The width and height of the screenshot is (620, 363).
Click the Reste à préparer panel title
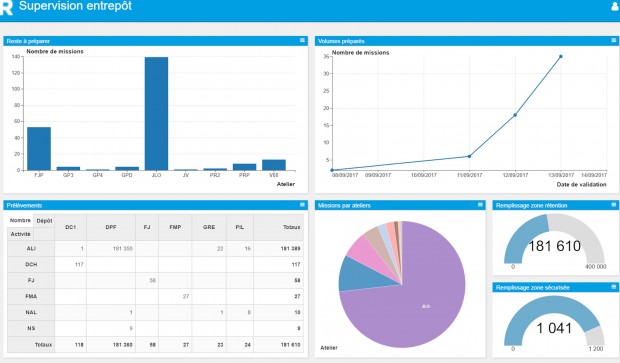pyautogui.click(x=28, y=41)
